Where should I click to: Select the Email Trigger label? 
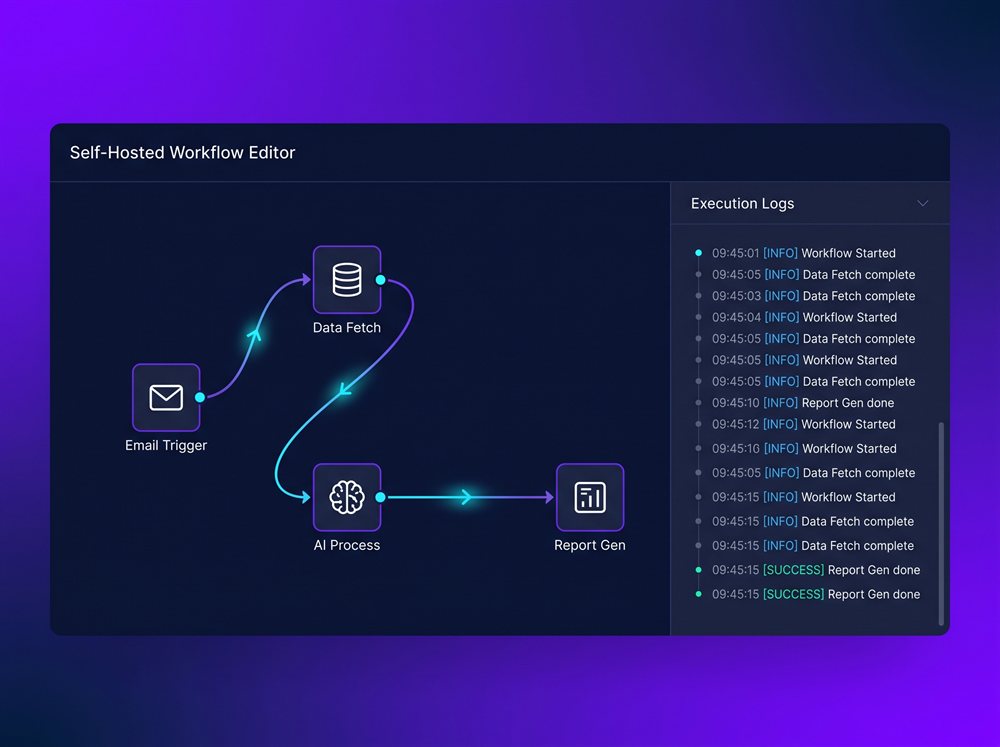pos(166,445)
